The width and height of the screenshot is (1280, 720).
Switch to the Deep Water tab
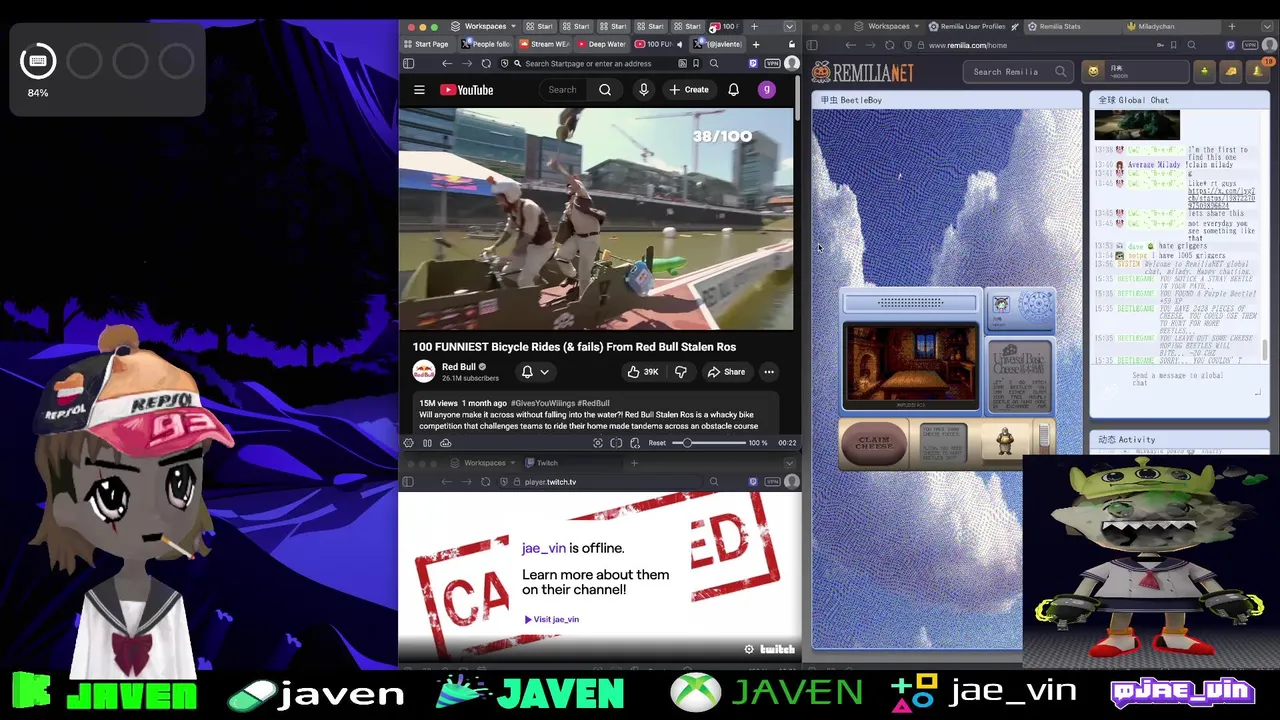tap(603, 44)
